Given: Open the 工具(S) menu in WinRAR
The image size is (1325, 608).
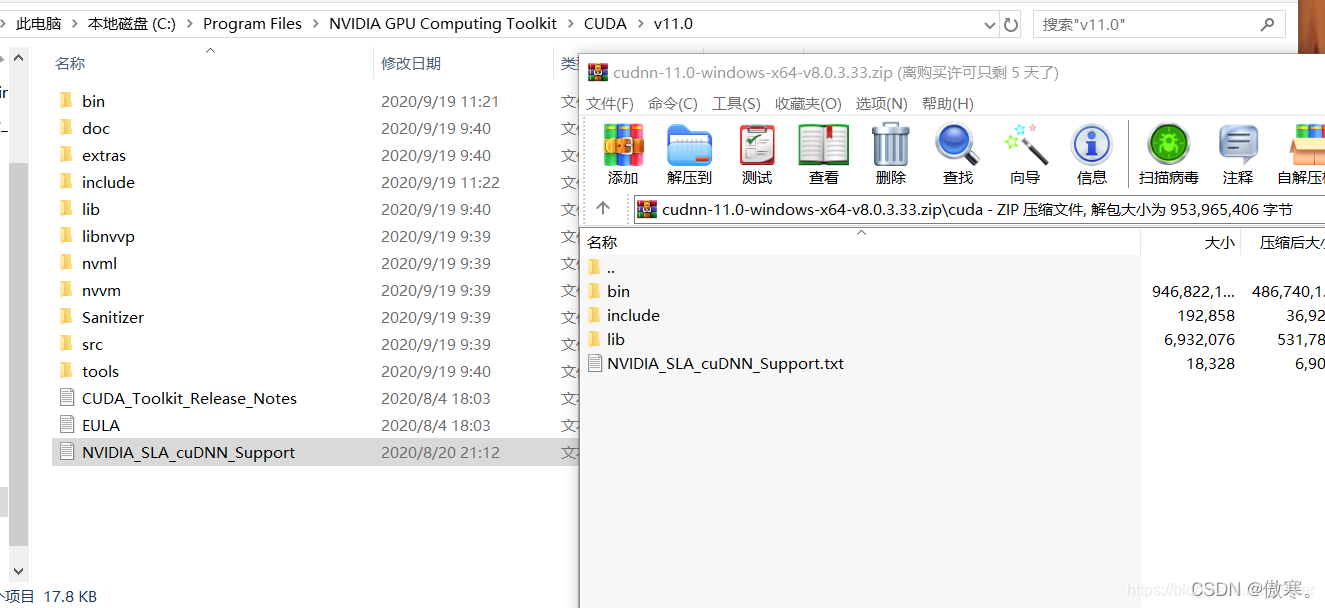Looking at the screenshot, I should [736, 104].
